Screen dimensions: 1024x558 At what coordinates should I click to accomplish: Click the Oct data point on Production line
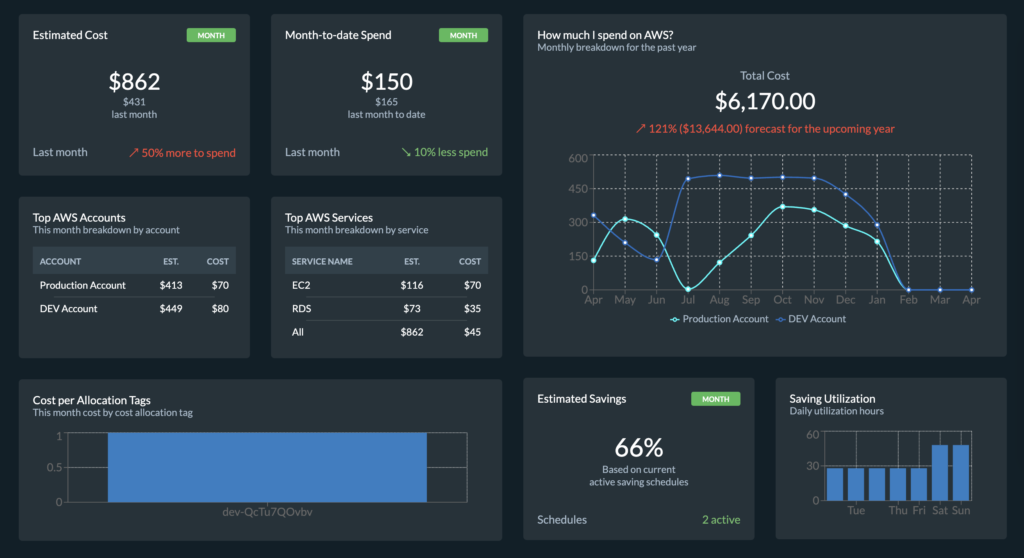point(782,207)
